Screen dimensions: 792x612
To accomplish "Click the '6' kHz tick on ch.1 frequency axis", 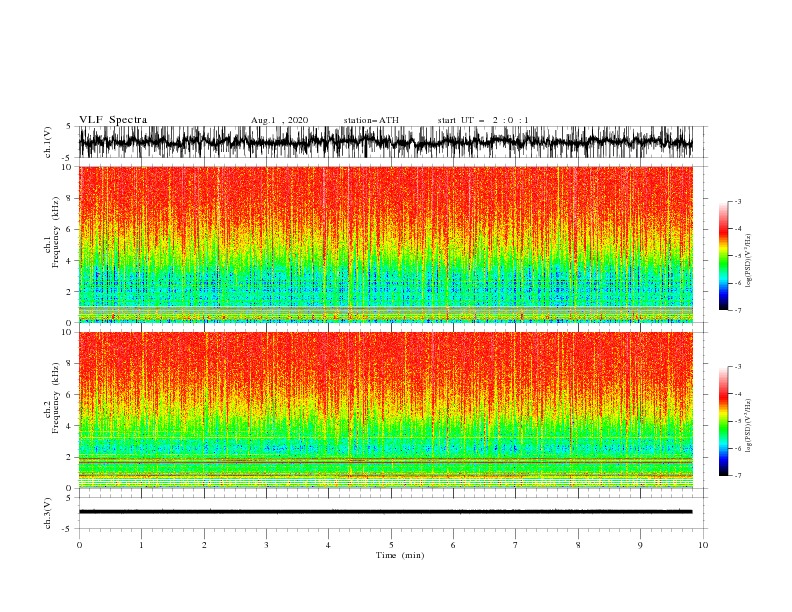I will (70, 229).
